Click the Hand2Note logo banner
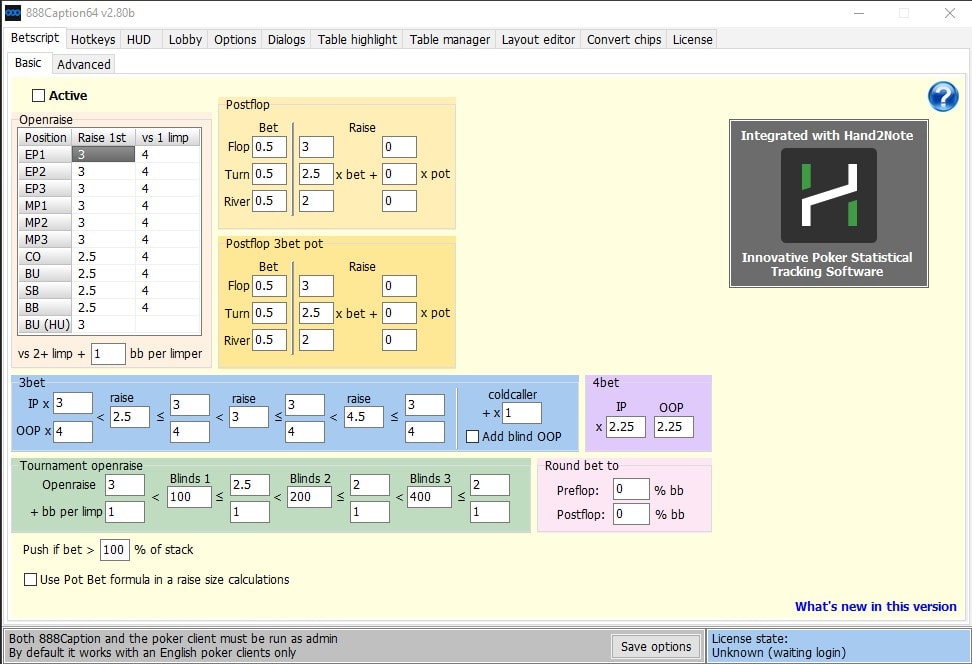Screen dimensions: 972x664 tap(828, 203)
